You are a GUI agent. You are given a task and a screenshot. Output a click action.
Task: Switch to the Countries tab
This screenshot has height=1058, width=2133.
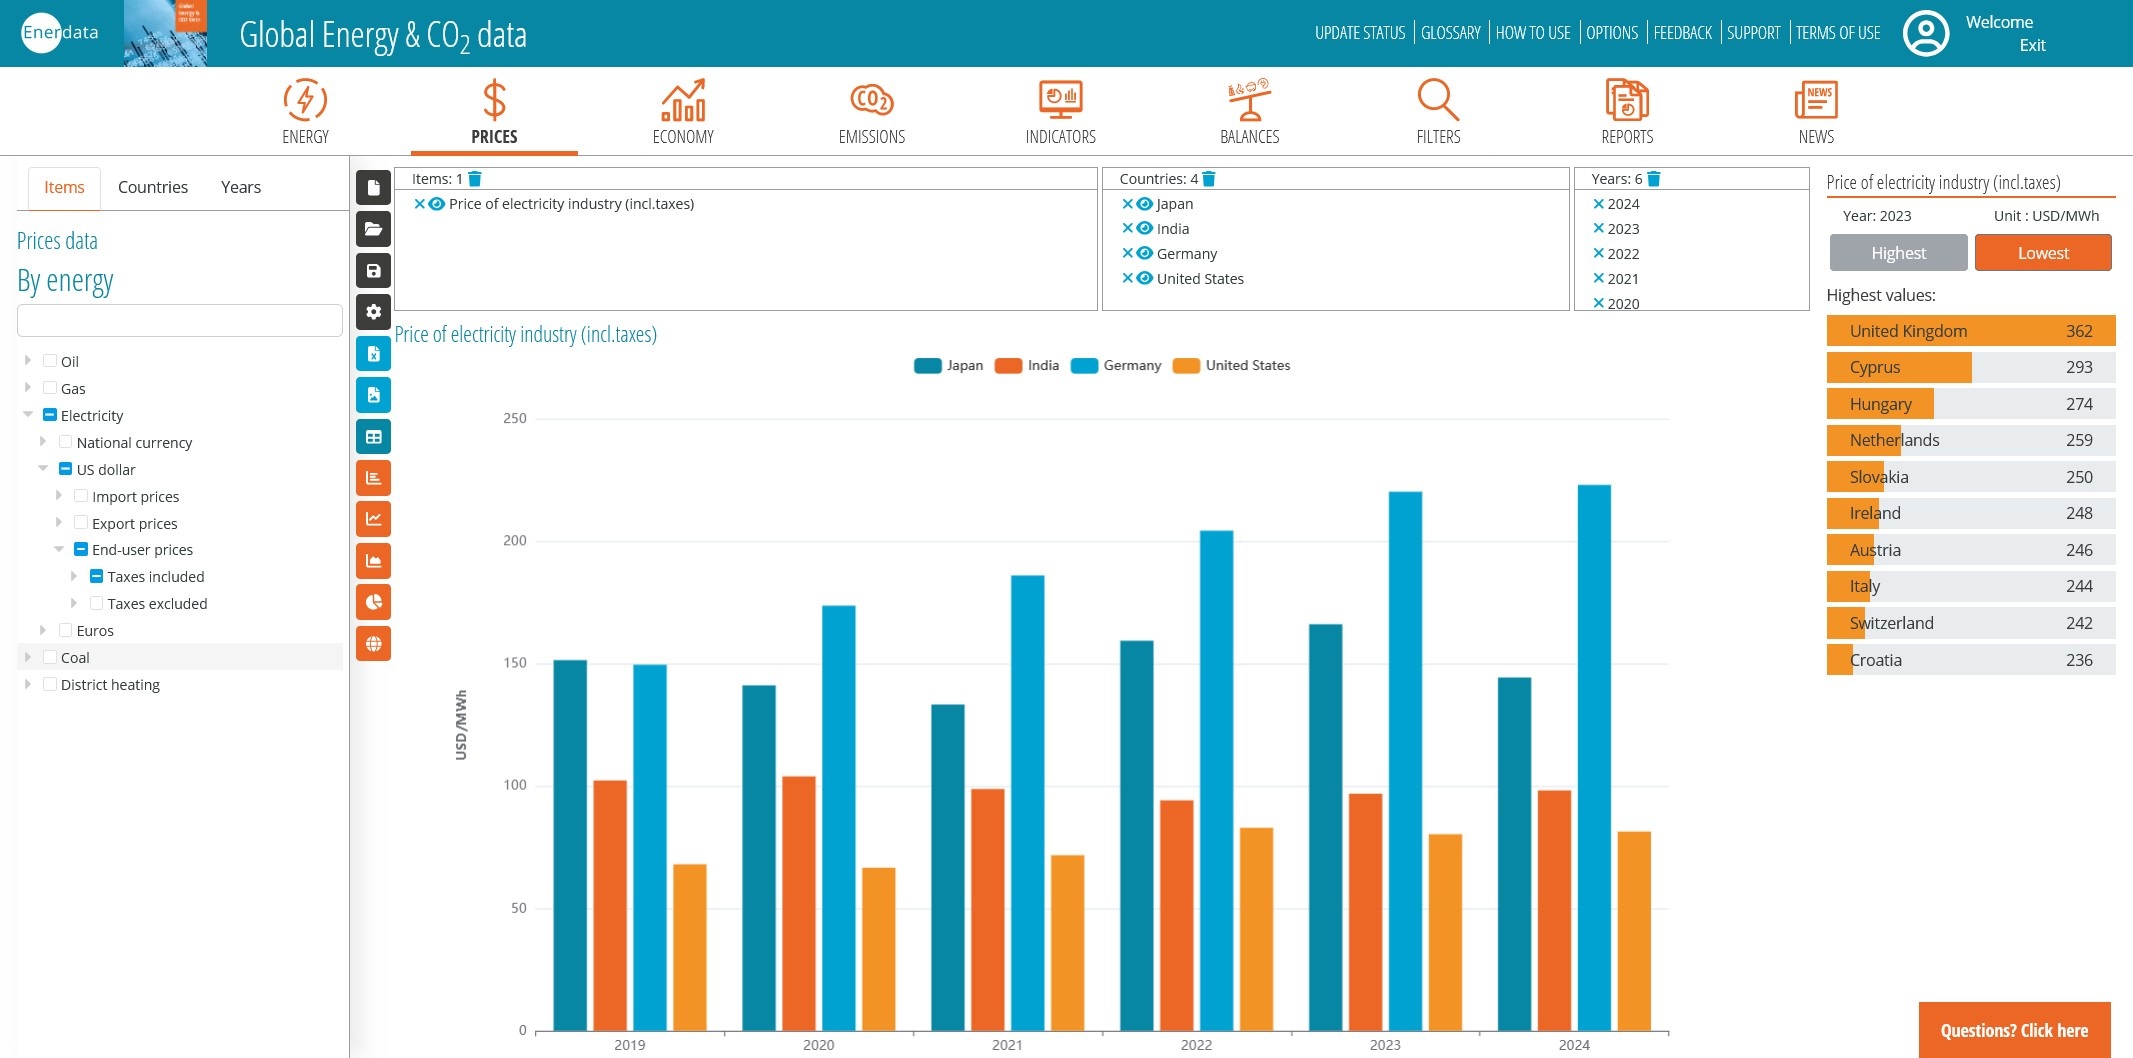coord(152,187)
